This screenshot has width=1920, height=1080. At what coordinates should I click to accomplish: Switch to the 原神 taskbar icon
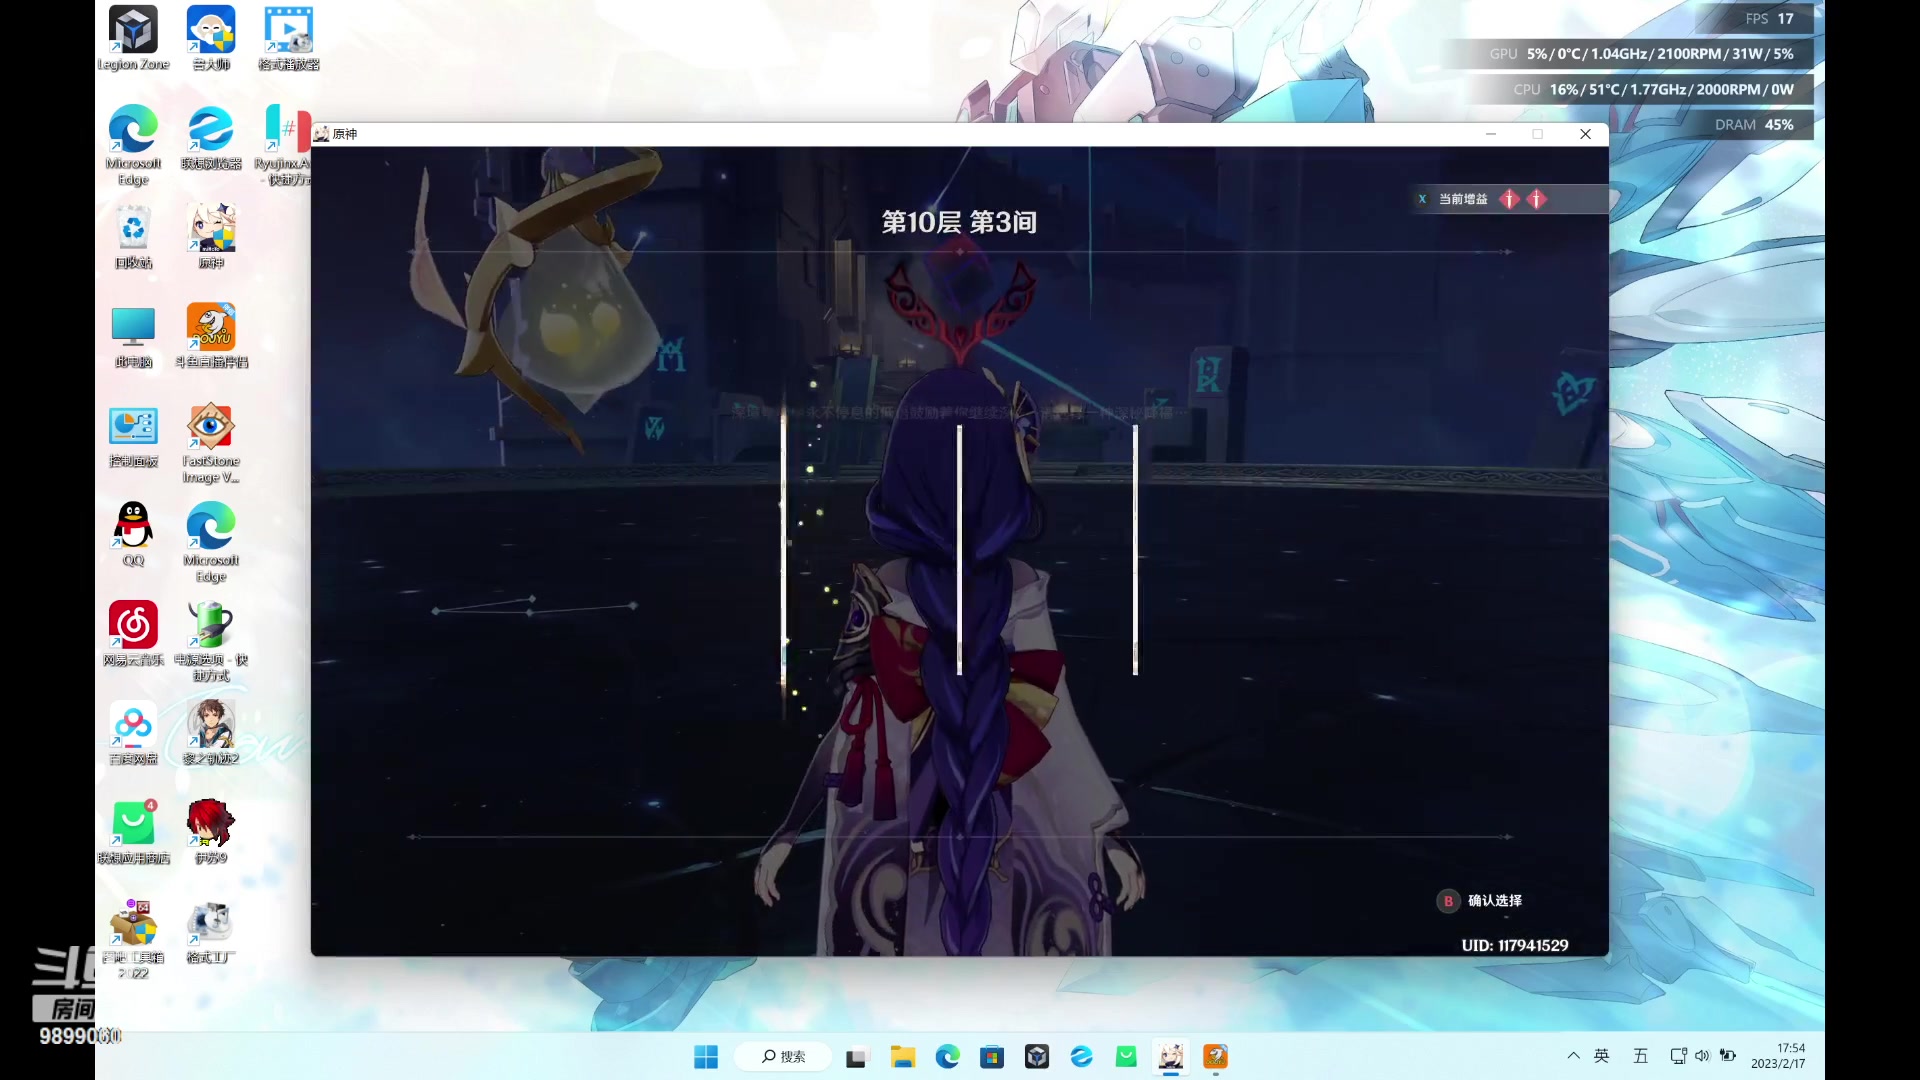tap(1171, 1057)
